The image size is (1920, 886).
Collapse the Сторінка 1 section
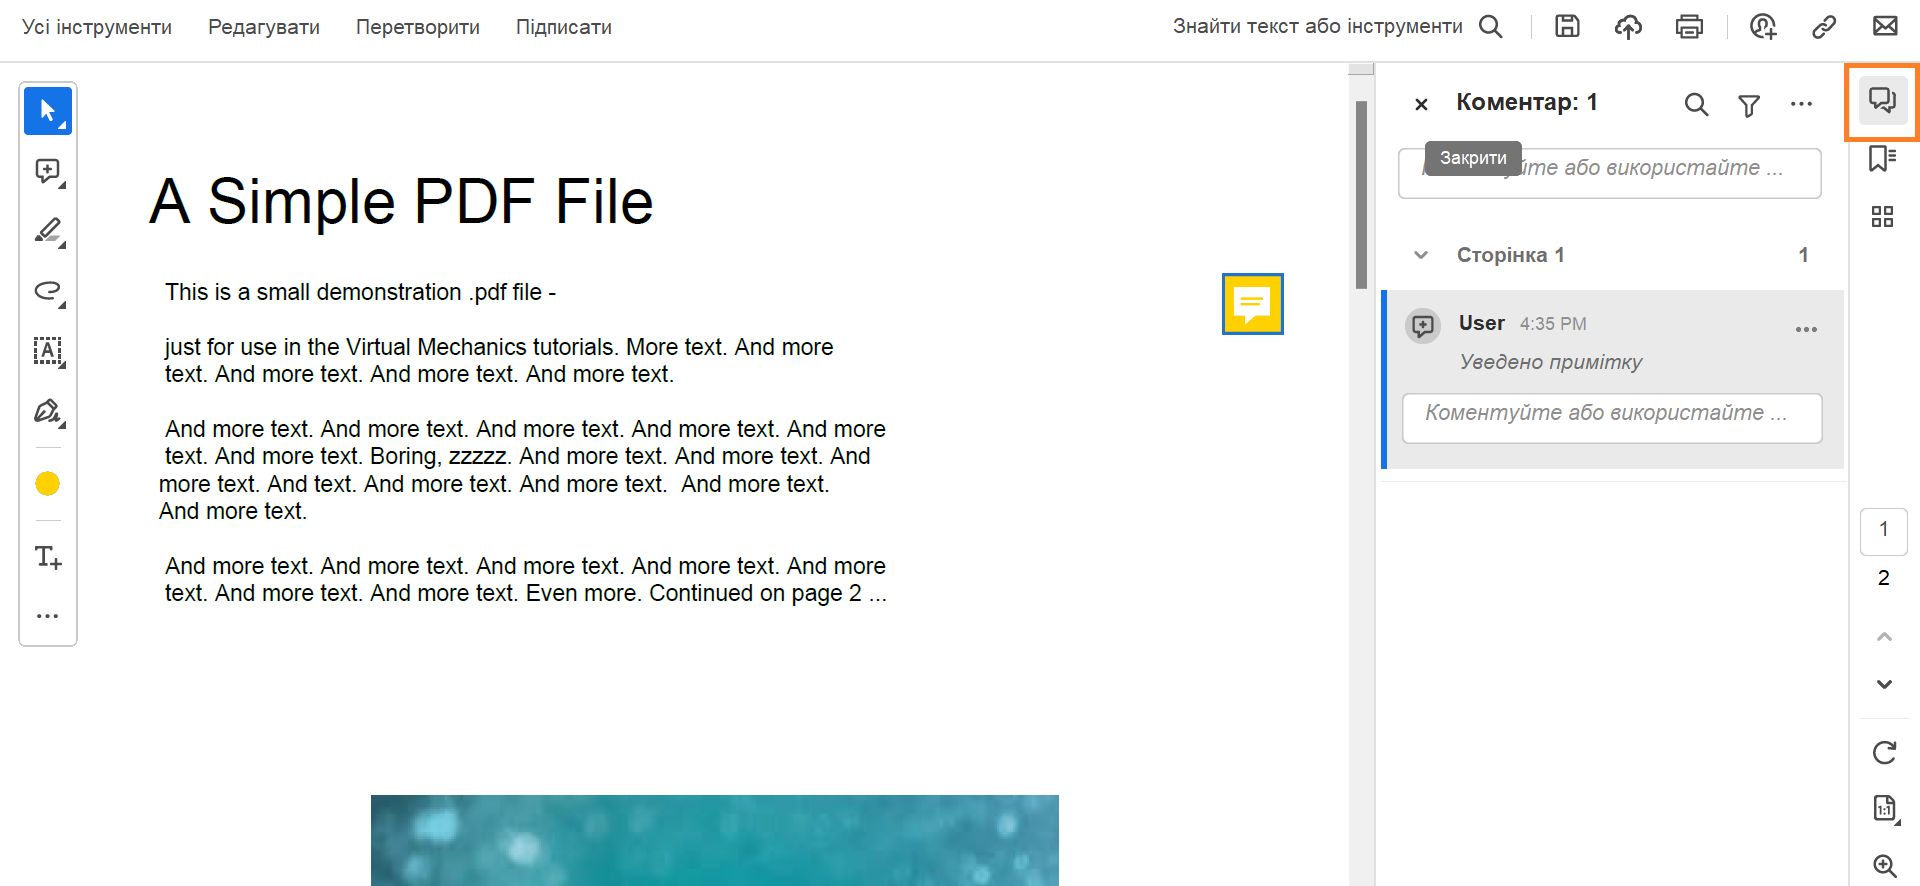coord(1421,255)
